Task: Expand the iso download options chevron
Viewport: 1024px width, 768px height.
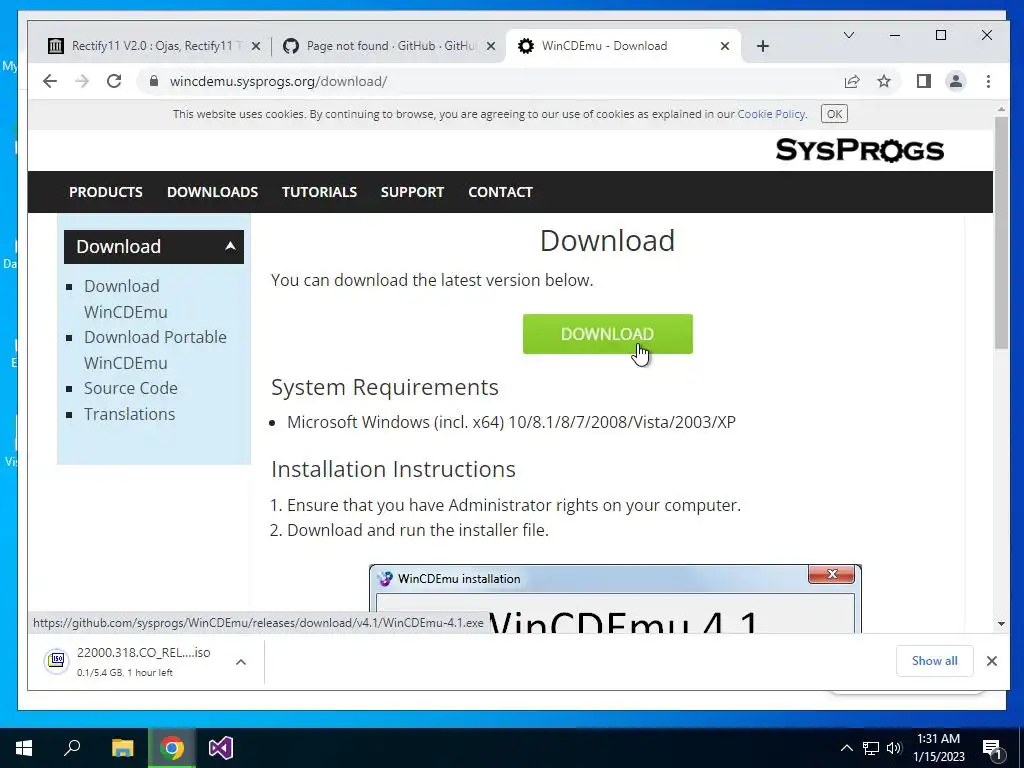Action: tap(241, 662)
